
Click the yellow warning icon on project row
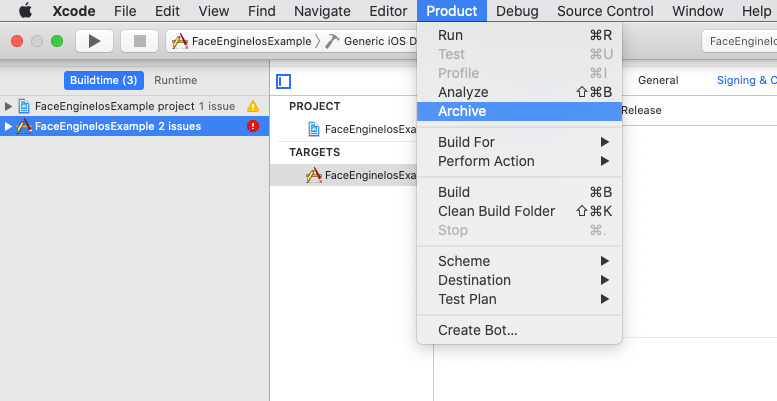pyautogui.click(x=253, y=106)
